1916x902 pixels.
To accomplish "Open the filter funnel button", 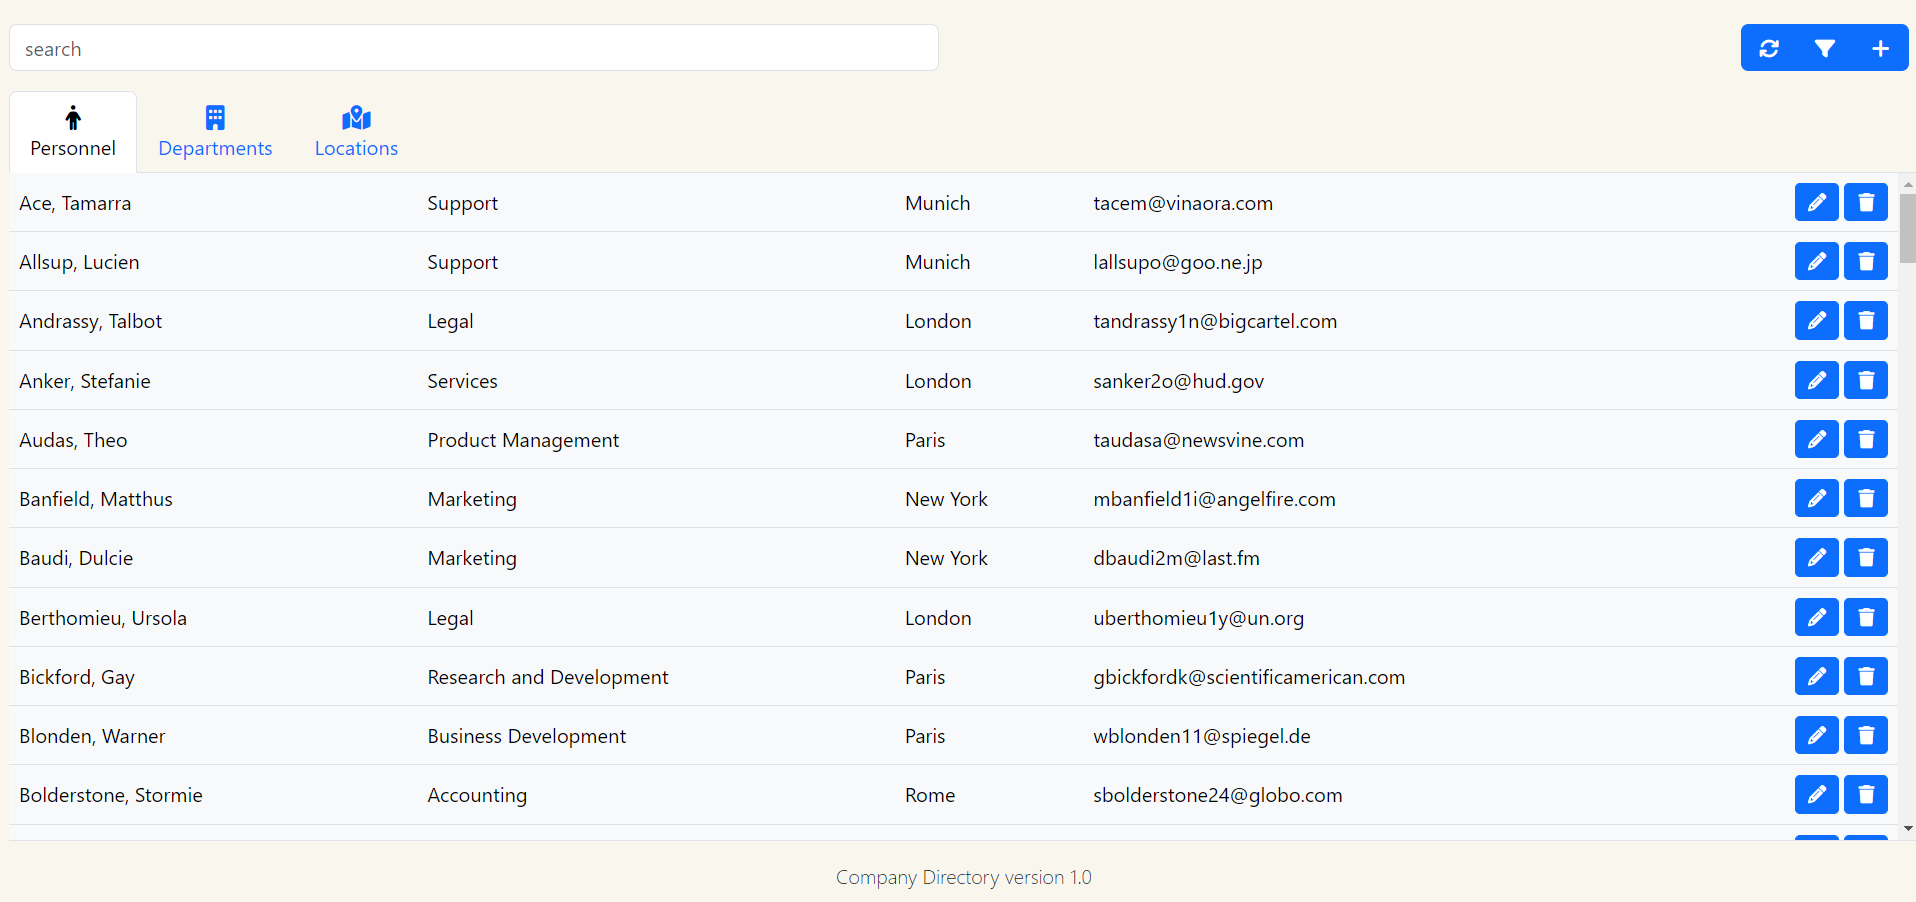I will click(x=1825, y=48).
